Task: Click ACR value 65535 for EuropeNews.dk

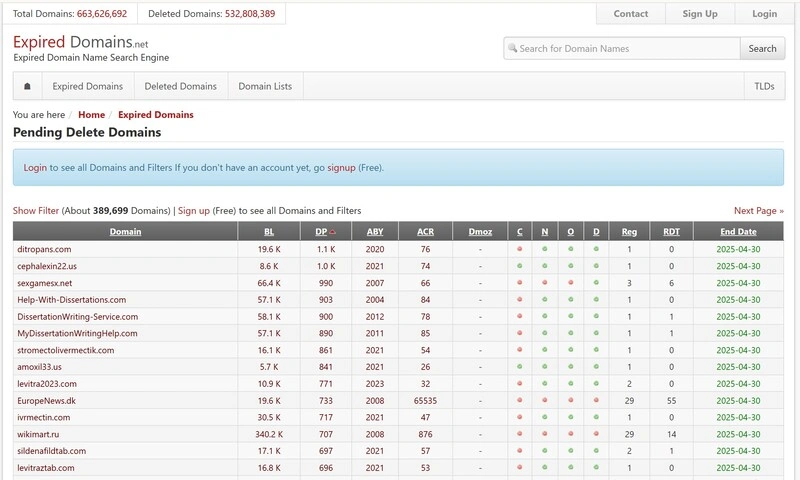Action: (x=426, y=400)
